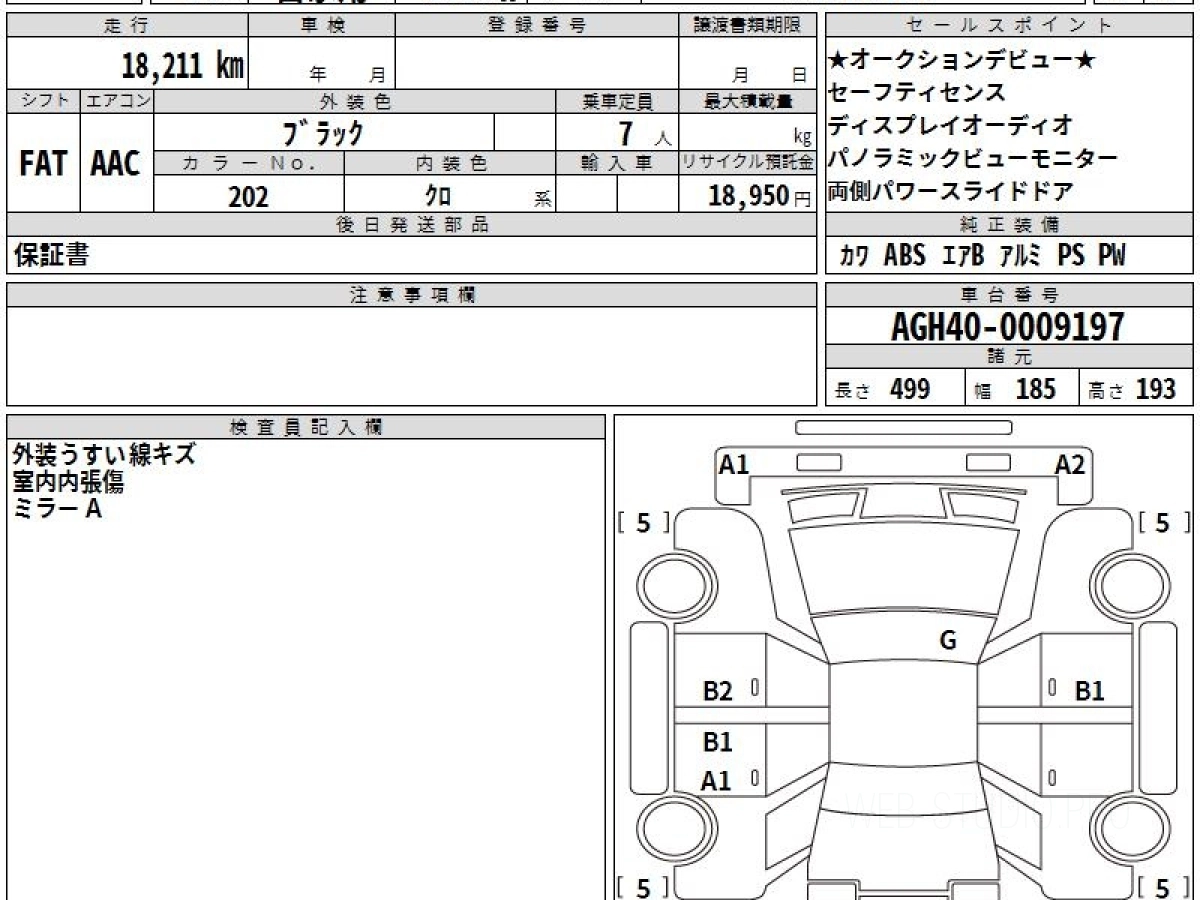Click the 輸入車 header cell
This screenshot has height=900, width=1200.
coord(617,163)
